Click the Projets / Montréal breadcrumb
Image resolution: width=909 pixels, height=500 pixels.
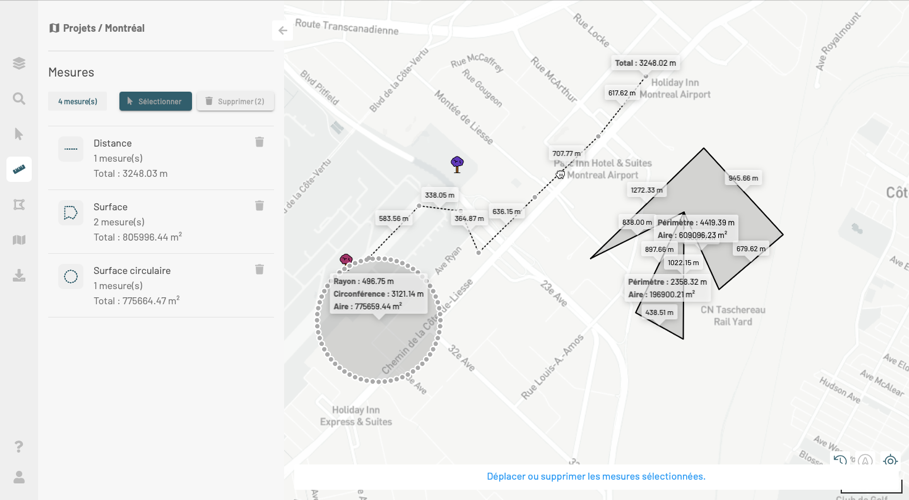[x=97, y=28]
